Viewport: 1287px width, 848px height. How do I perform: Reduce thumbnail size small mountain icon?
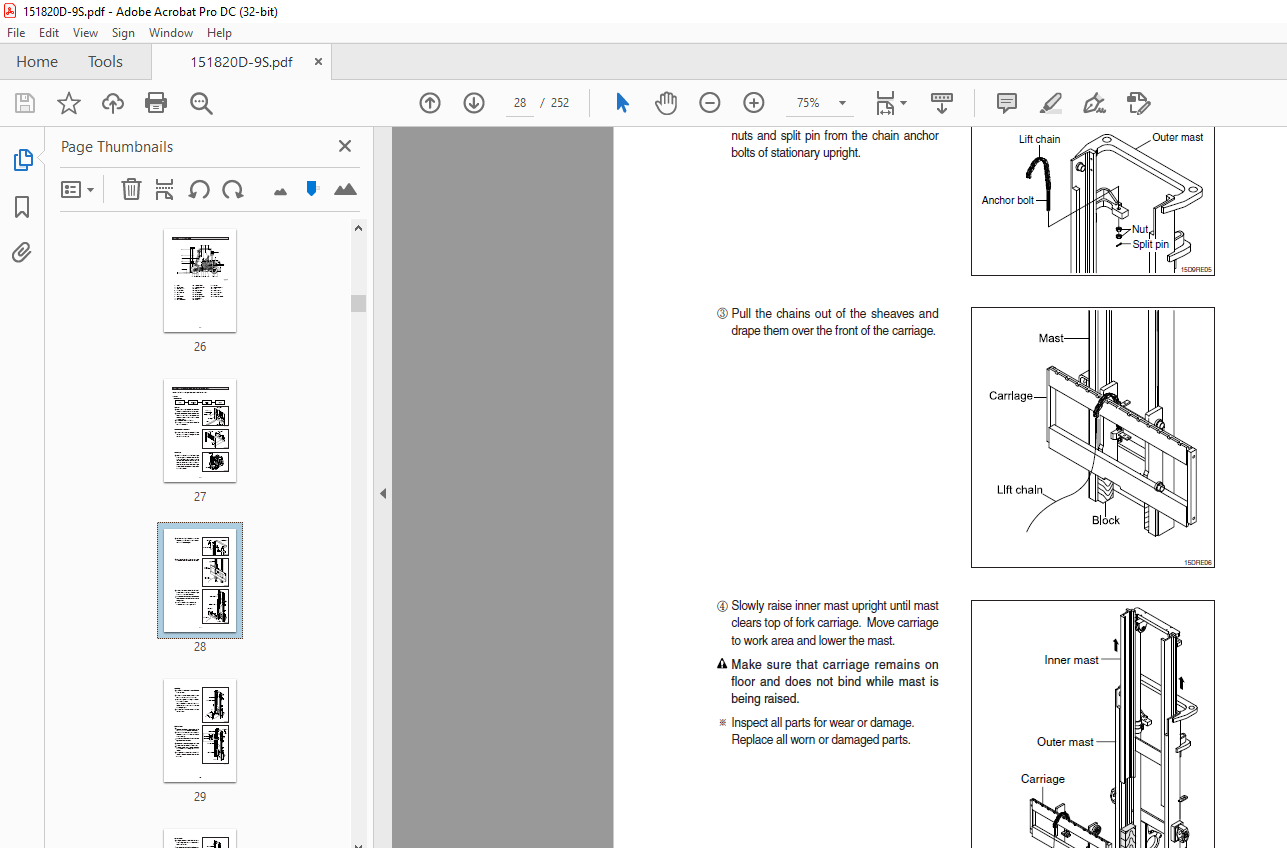coord(280,190)
